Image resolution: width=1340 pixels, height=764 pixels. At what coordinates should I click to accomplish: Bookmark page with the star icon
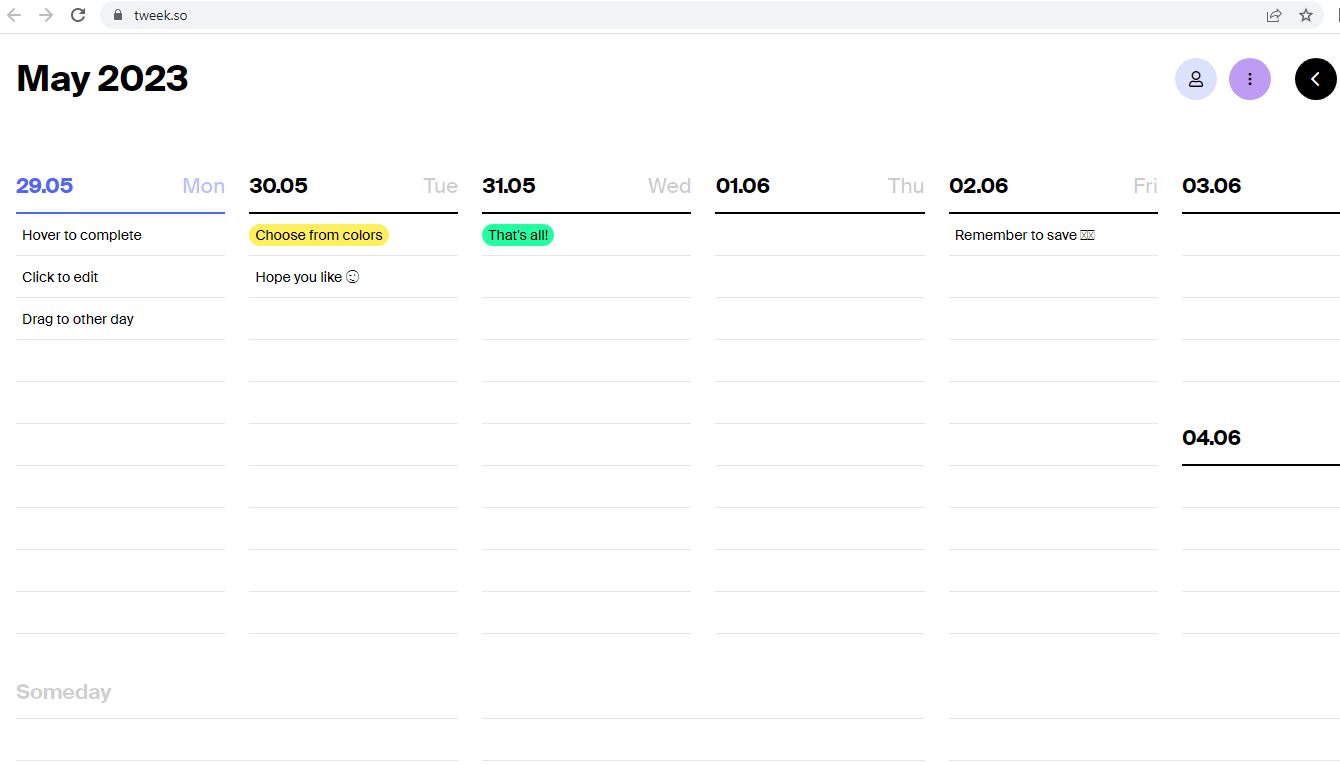[1305, 15]
